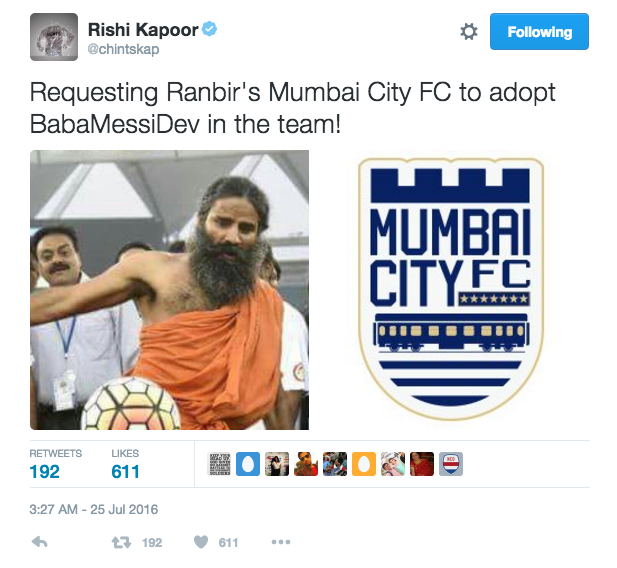
Task: Enlarge the Mumbai City FC logo image
Action: tap(451, 290)
